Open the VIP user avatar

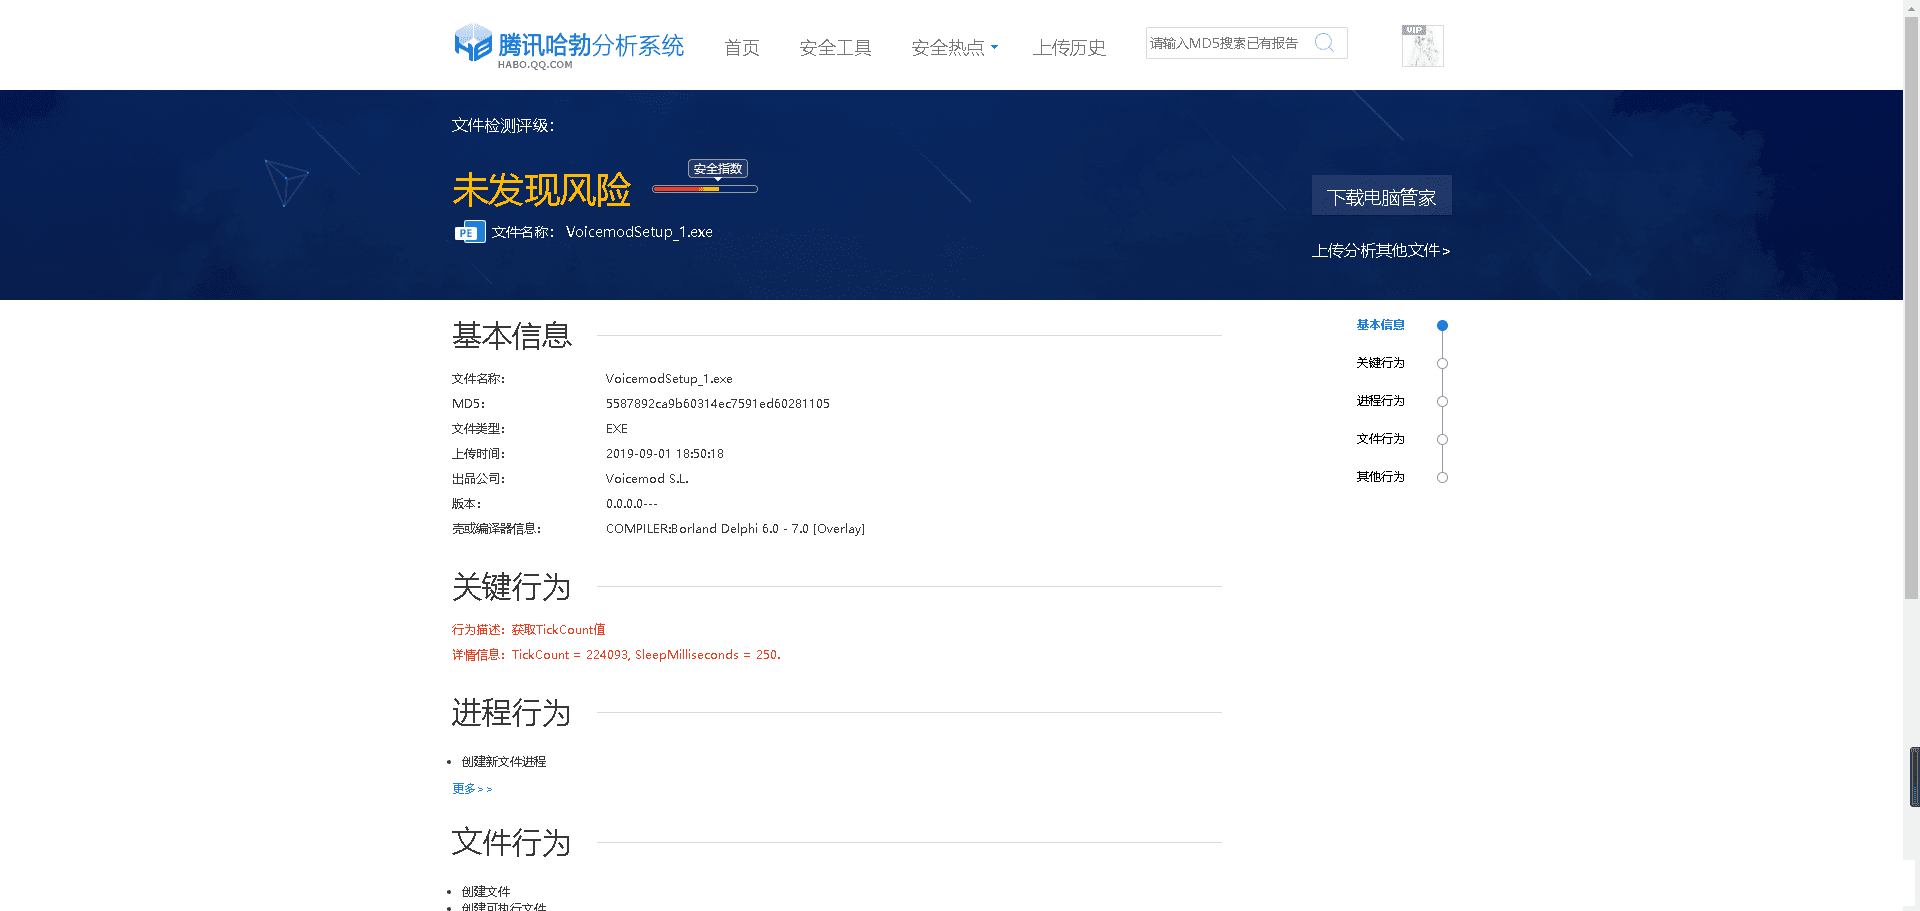point(1422,46)
